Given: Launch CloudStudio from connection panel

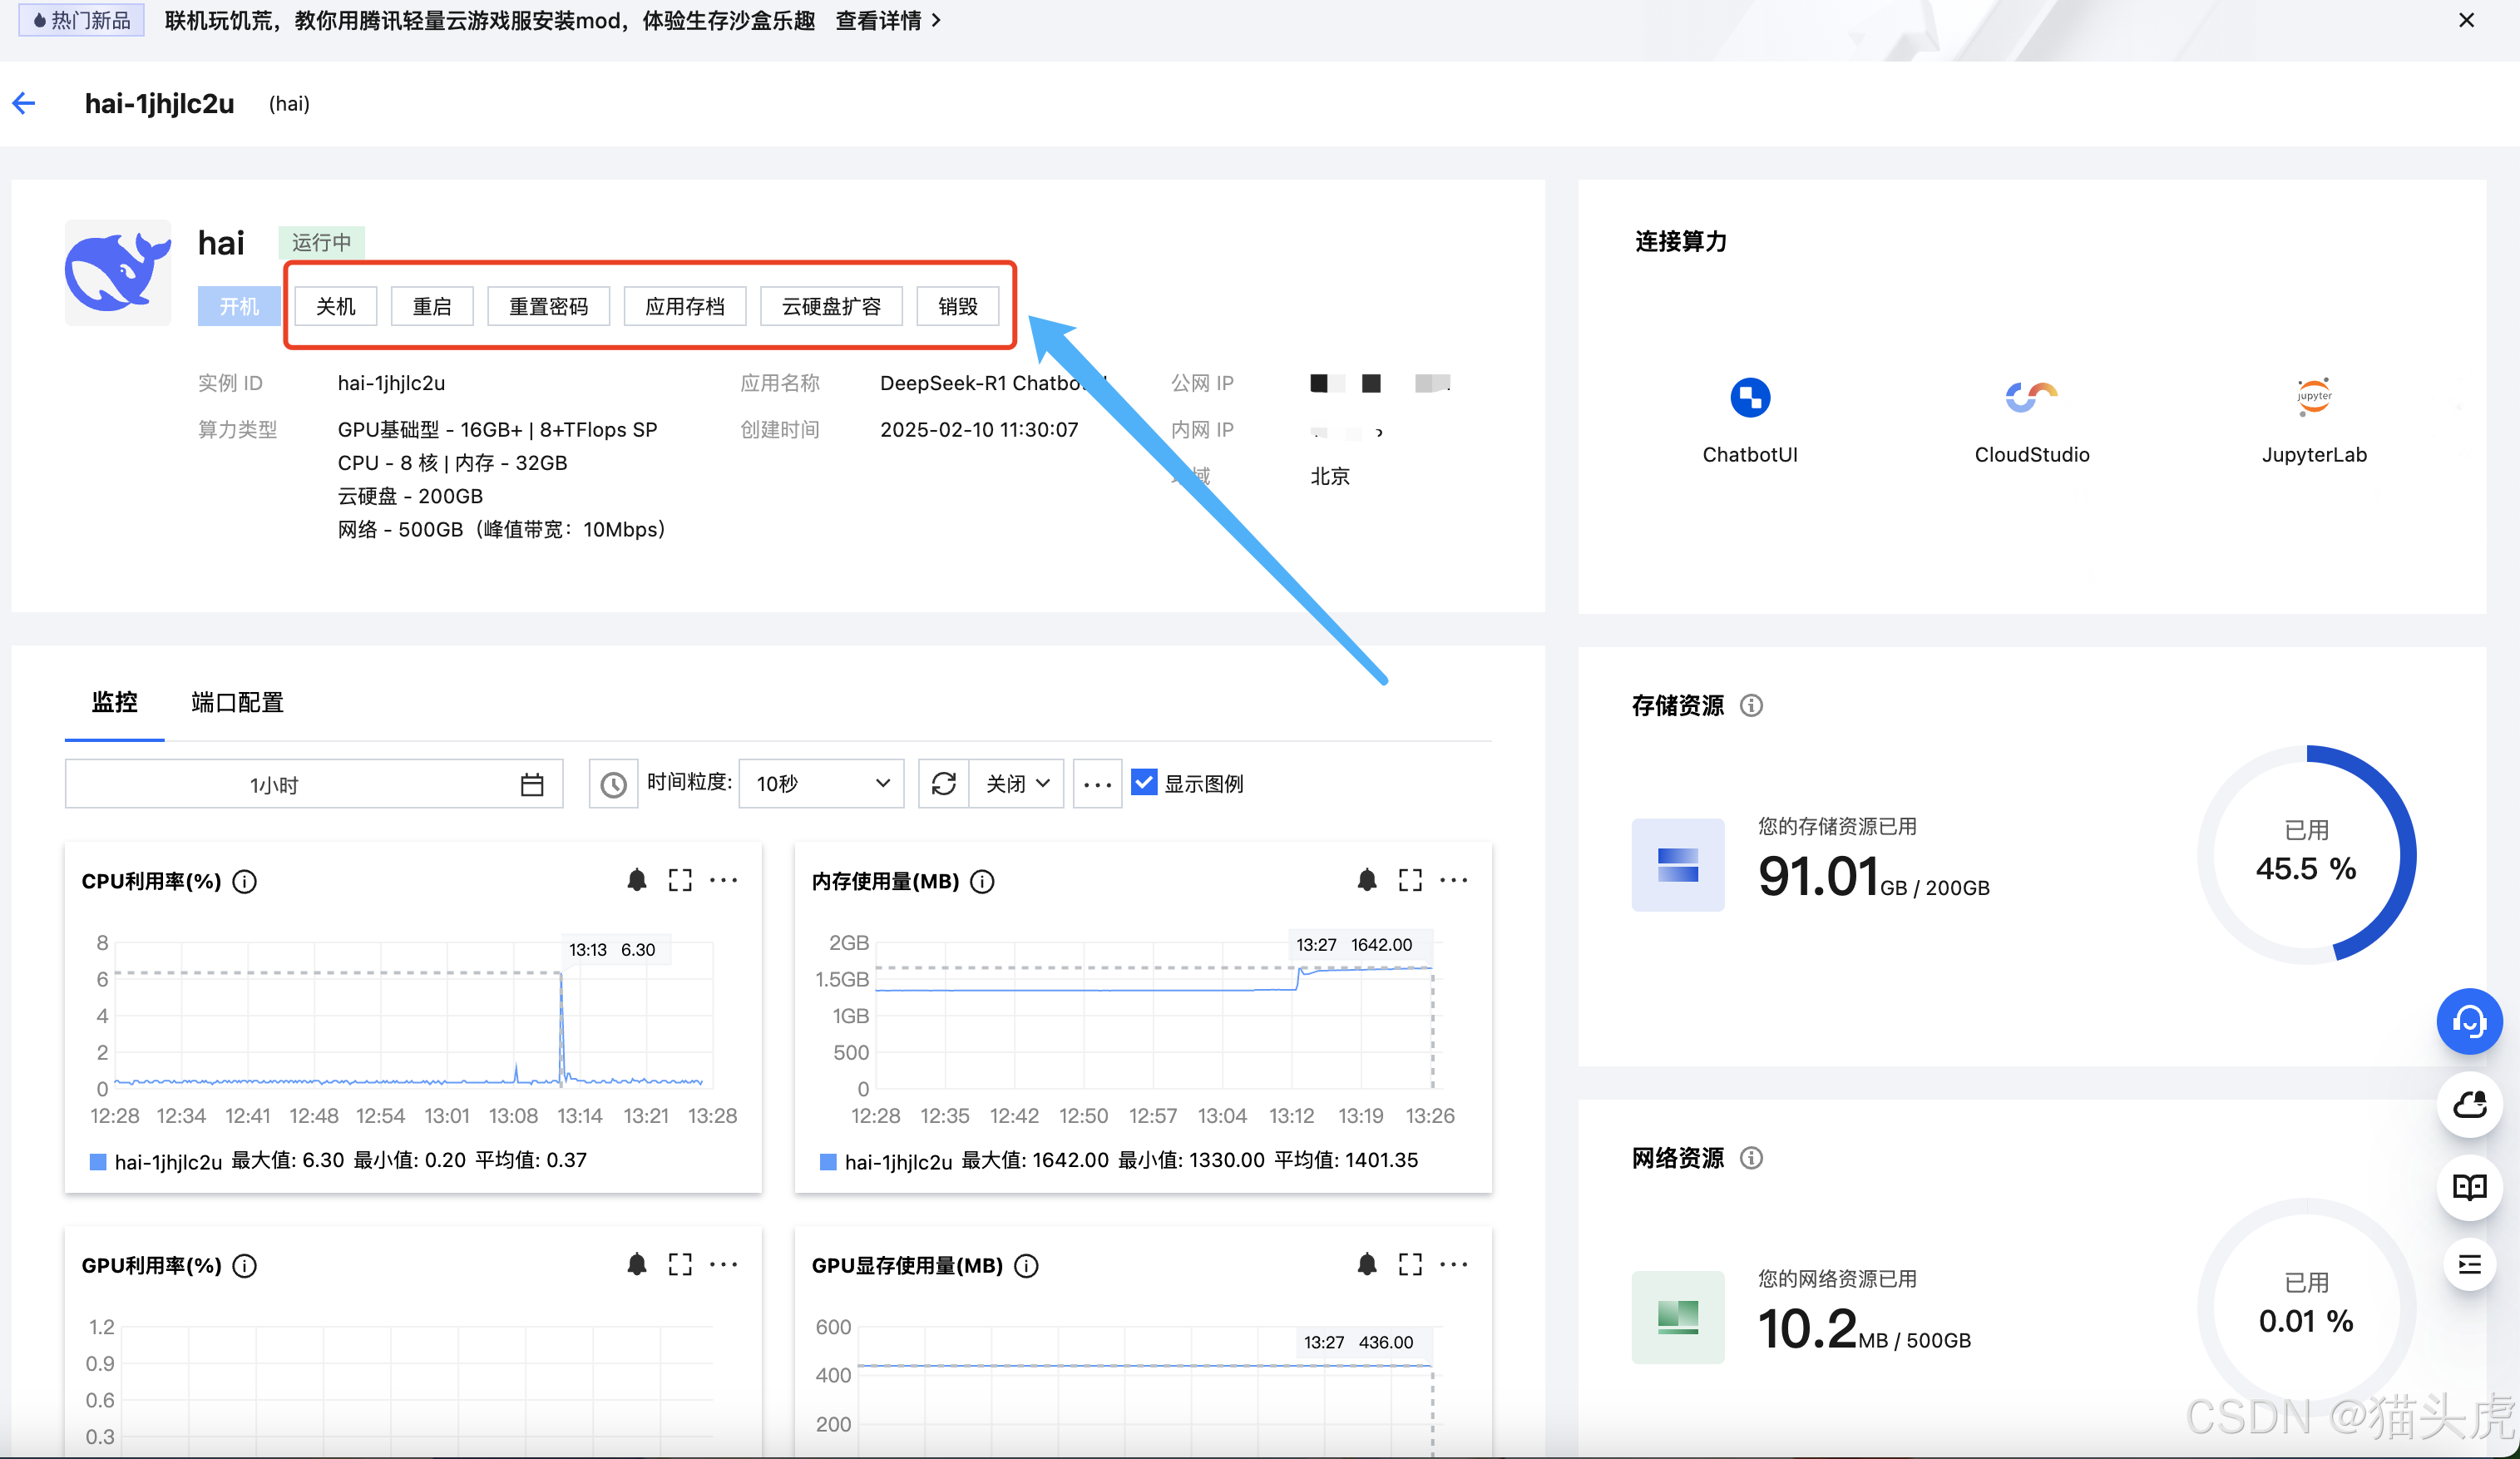Looking at the screenshot, I should 2030,398.
